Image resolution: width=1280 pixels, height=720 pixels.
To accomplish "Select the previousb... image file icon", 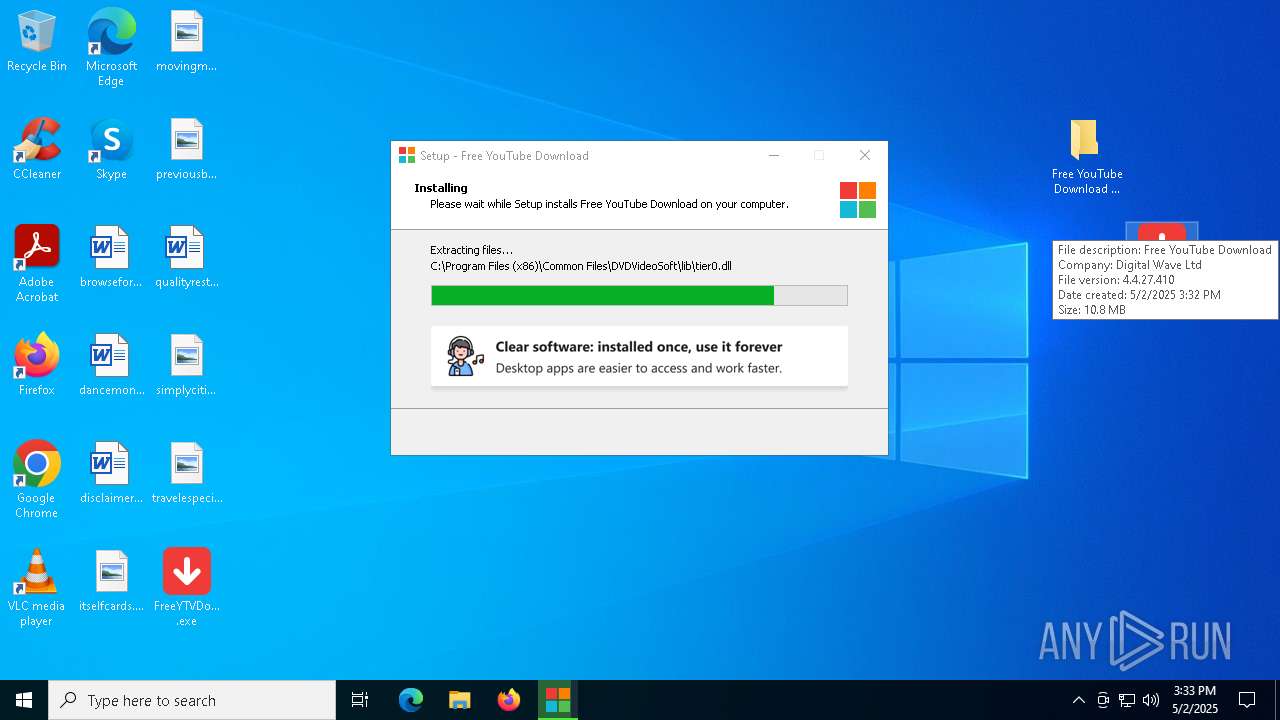I will [186, 150].
